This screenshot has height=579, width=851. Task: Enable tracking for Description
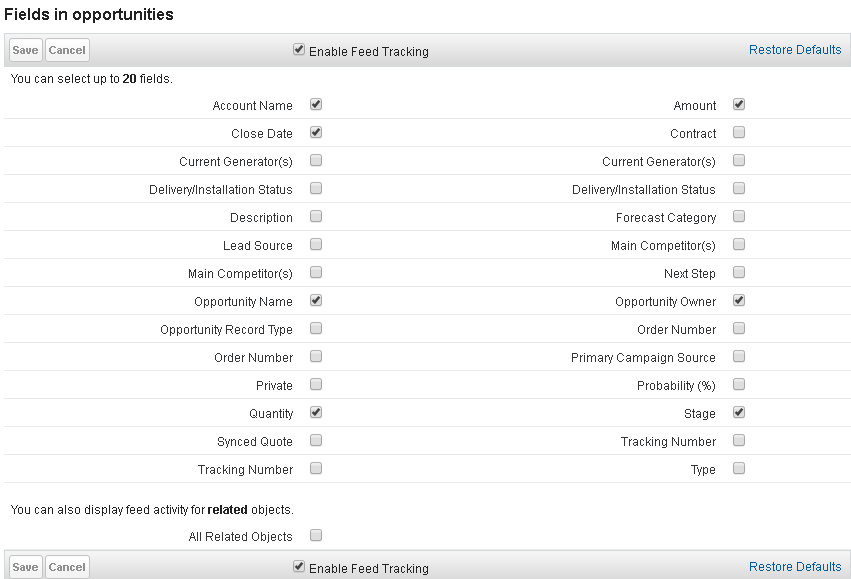click(315, 216)
